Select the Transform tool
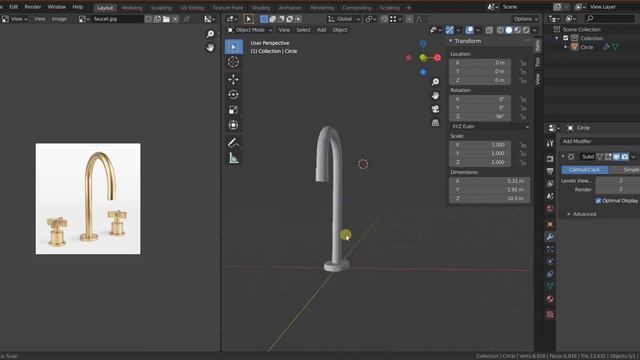Image resolution: width=640 pixels, height=360 pixels. (x=233, y=125)
